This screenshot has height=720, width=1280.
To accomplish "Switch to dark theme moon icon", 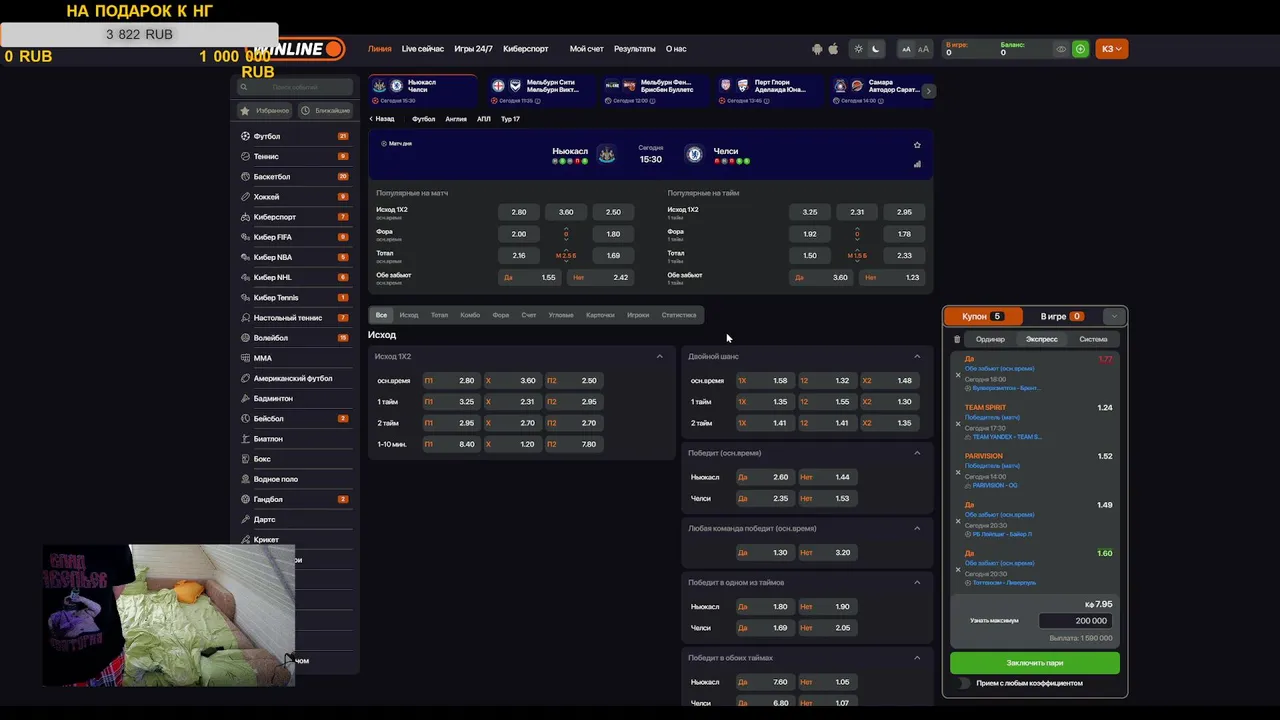I will pyautogui.click(x=876, y=49).
